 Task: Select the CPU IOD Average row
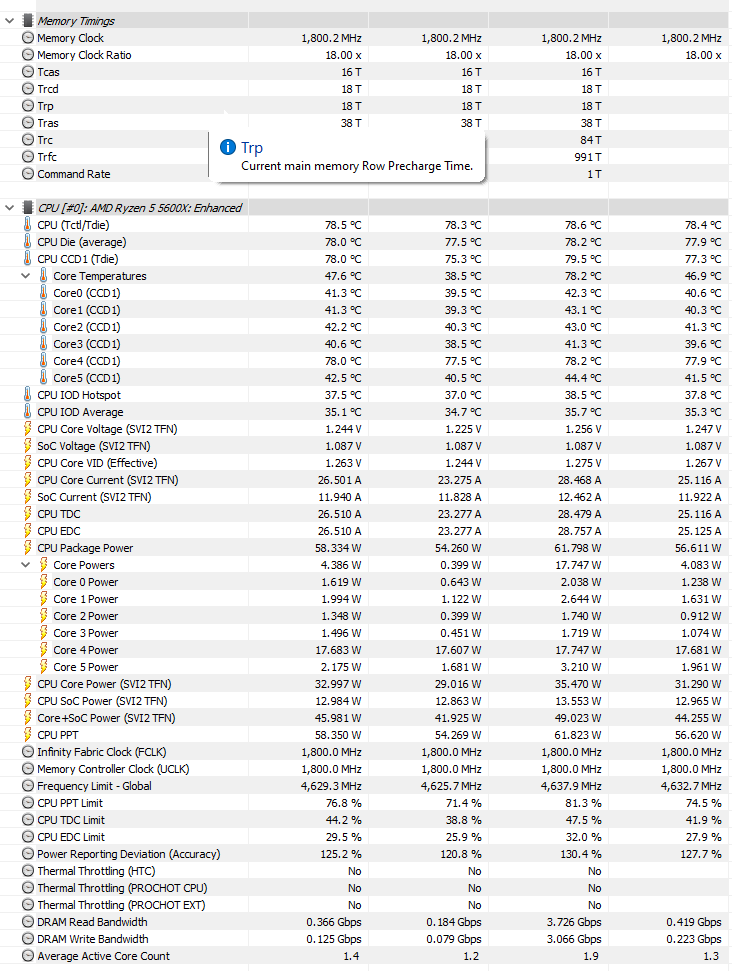(x=366, y=412)
